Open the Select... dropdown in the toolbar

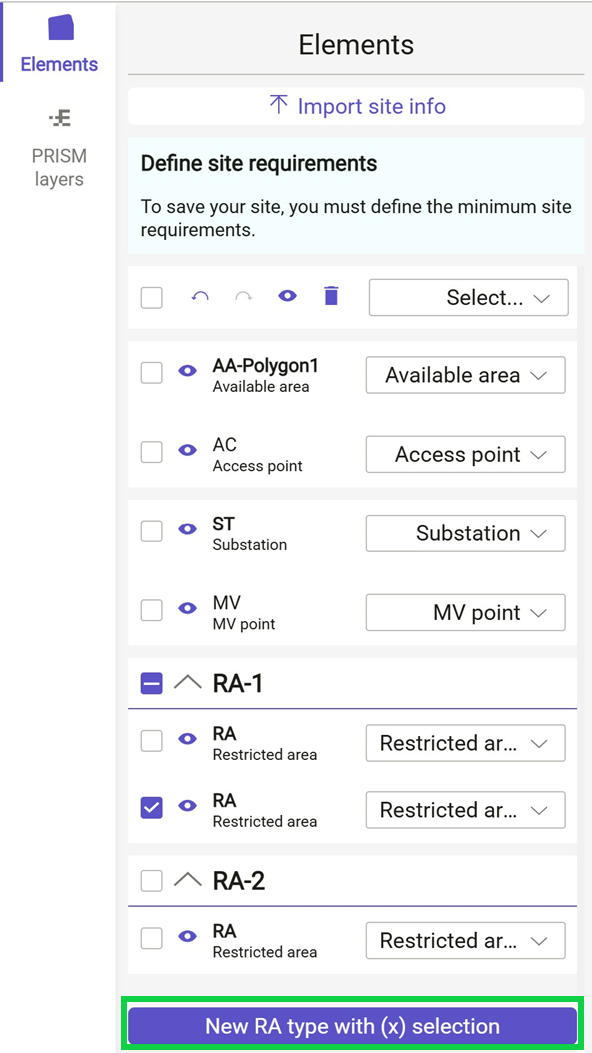click(468, 297)
